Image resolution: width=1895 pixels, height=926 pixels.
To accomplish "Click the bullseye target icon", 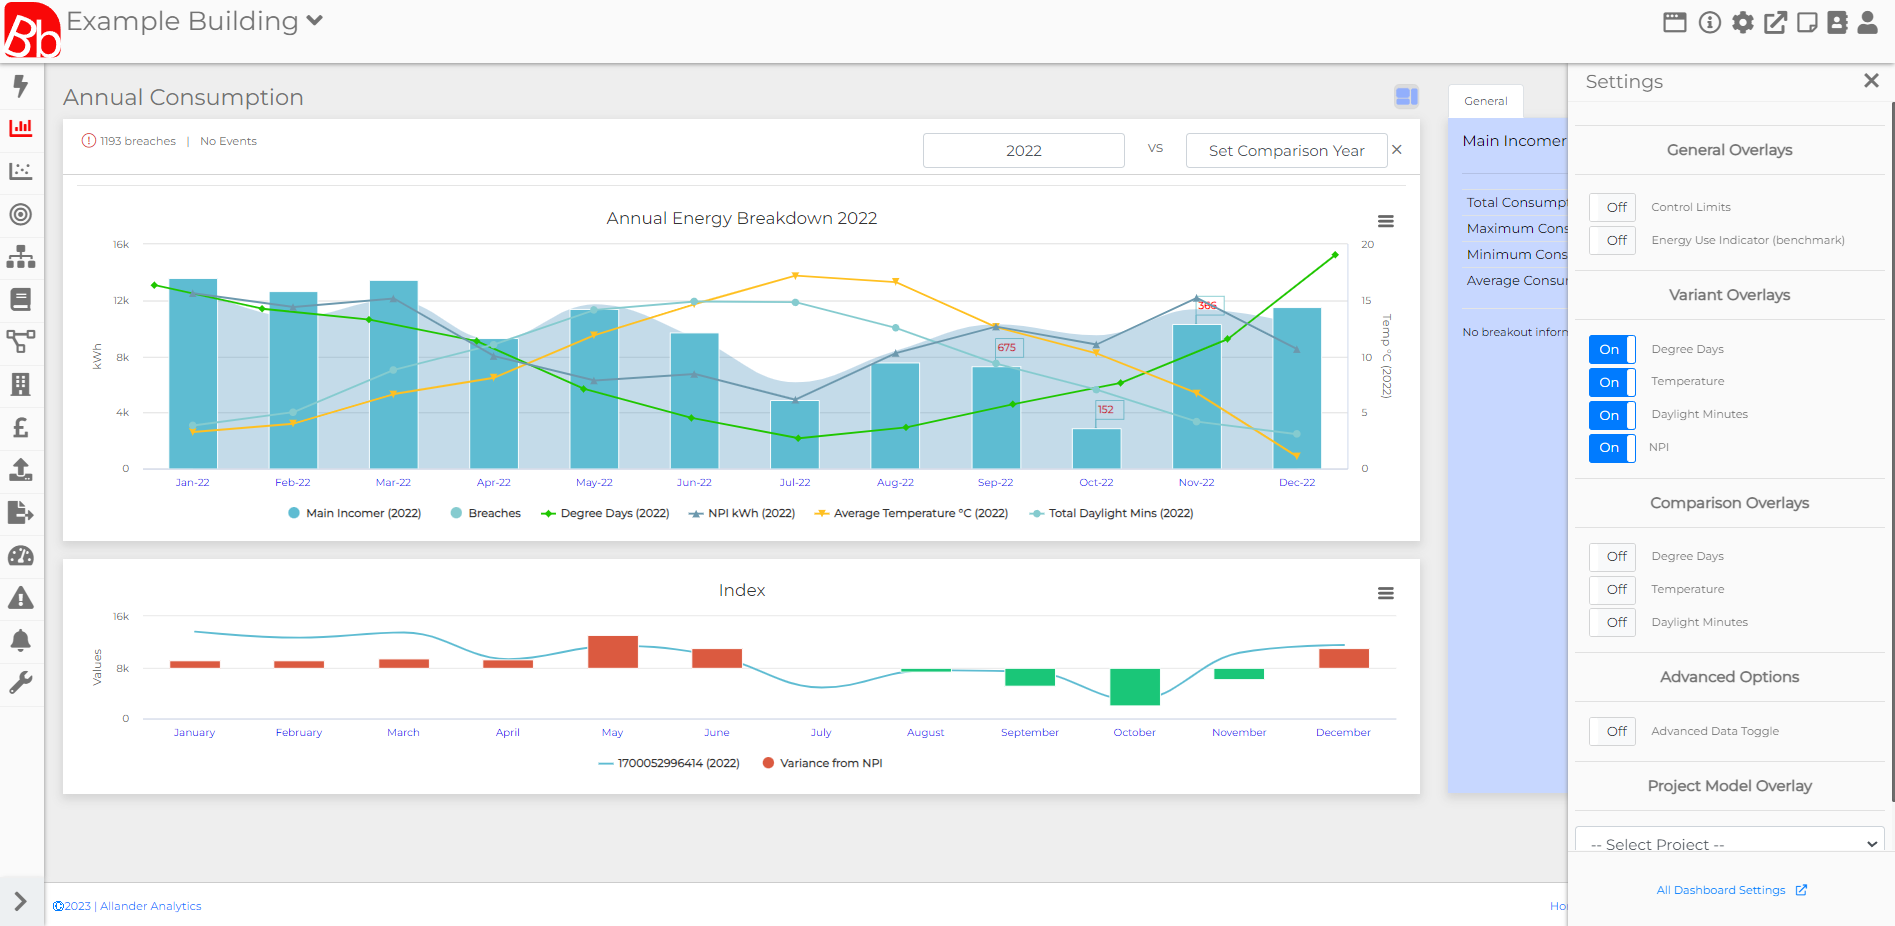I will pyautogui.click(x=21, y=214).
